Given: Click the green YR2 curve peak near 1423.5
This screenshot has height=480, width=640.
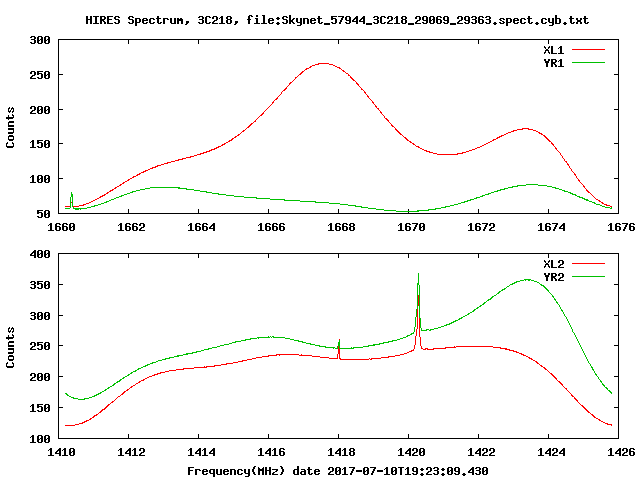Looking at the screenshot, I should [527, 280].
